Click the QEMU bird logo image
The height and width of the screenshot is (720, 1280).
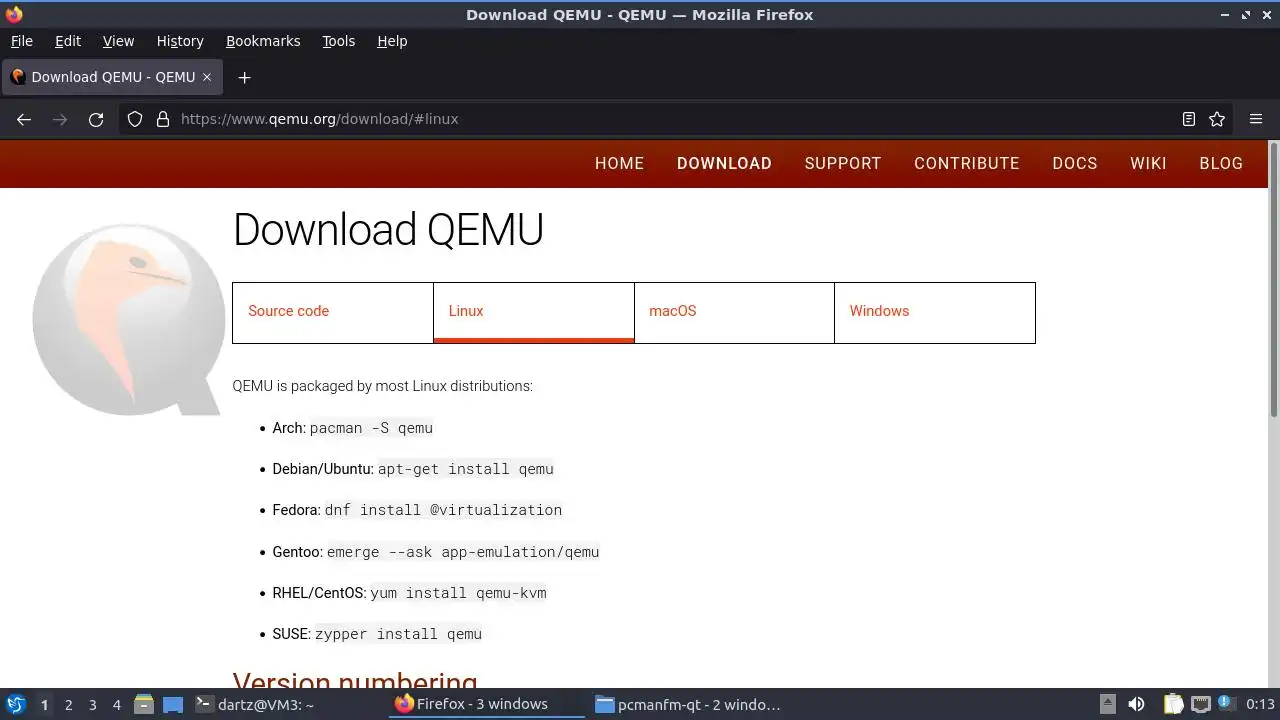point(128,318)
